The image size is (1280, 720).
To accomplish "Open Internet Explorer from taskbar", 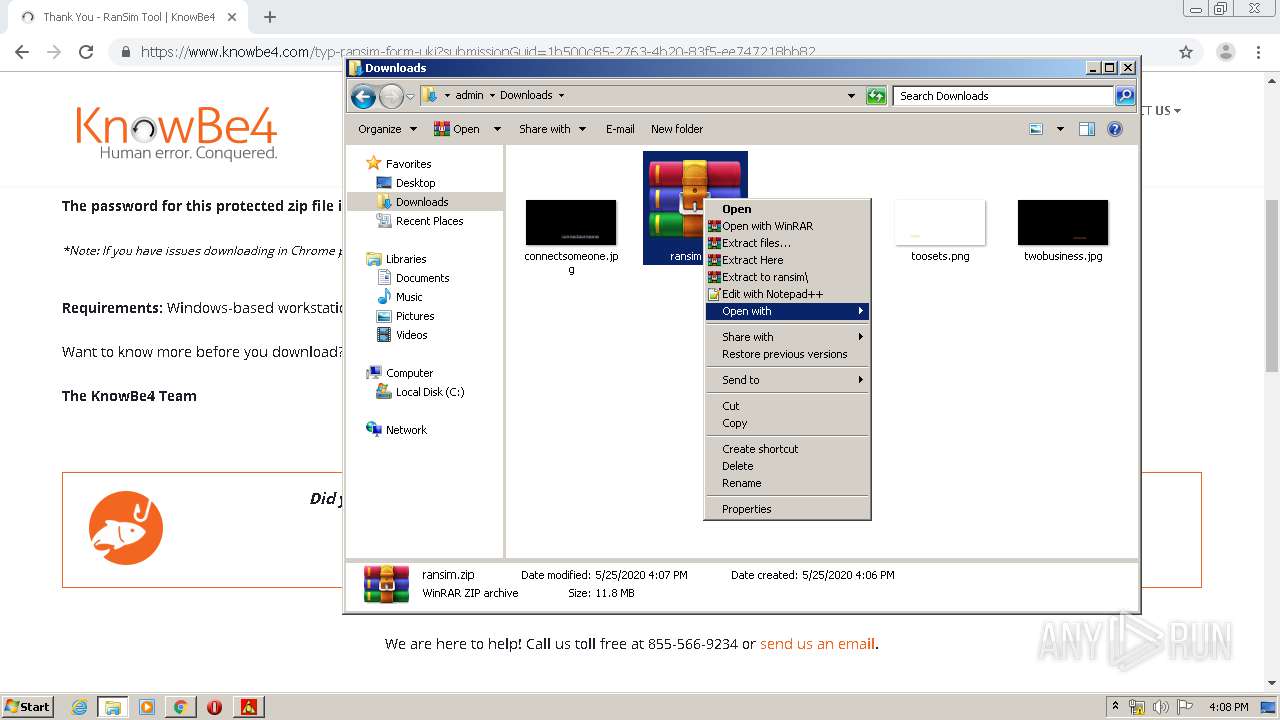I will (x=80, y=707).
